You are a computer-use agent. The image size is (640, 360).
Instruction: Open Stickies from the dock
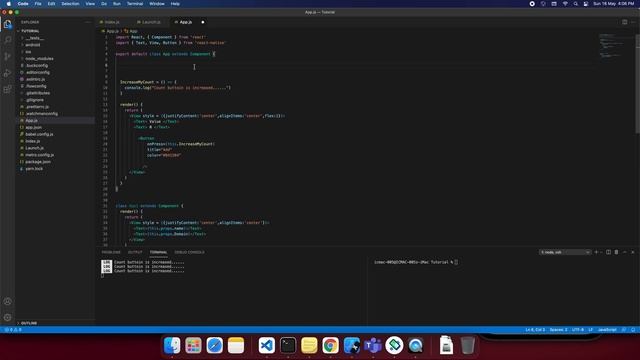tap(309, 346)
